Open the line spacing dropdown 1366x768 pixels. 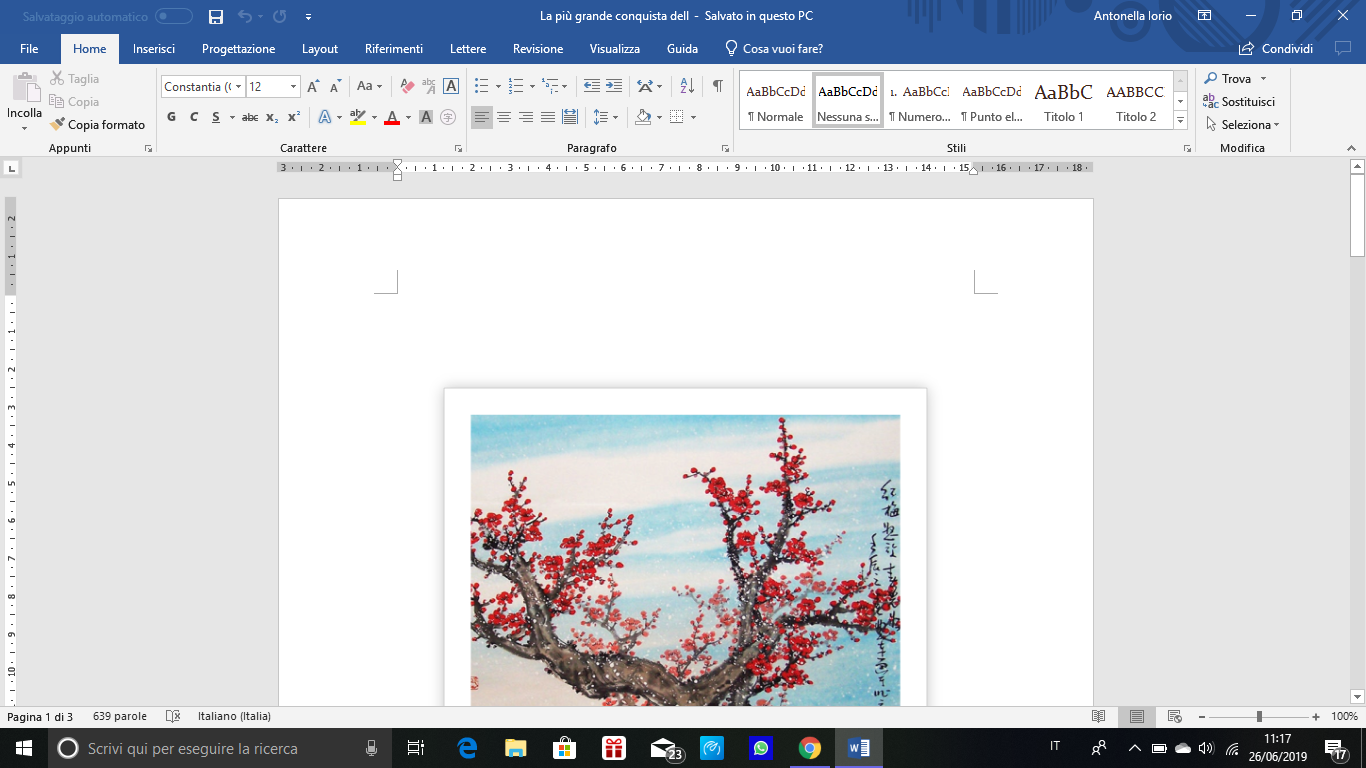[x=604, y=117]
